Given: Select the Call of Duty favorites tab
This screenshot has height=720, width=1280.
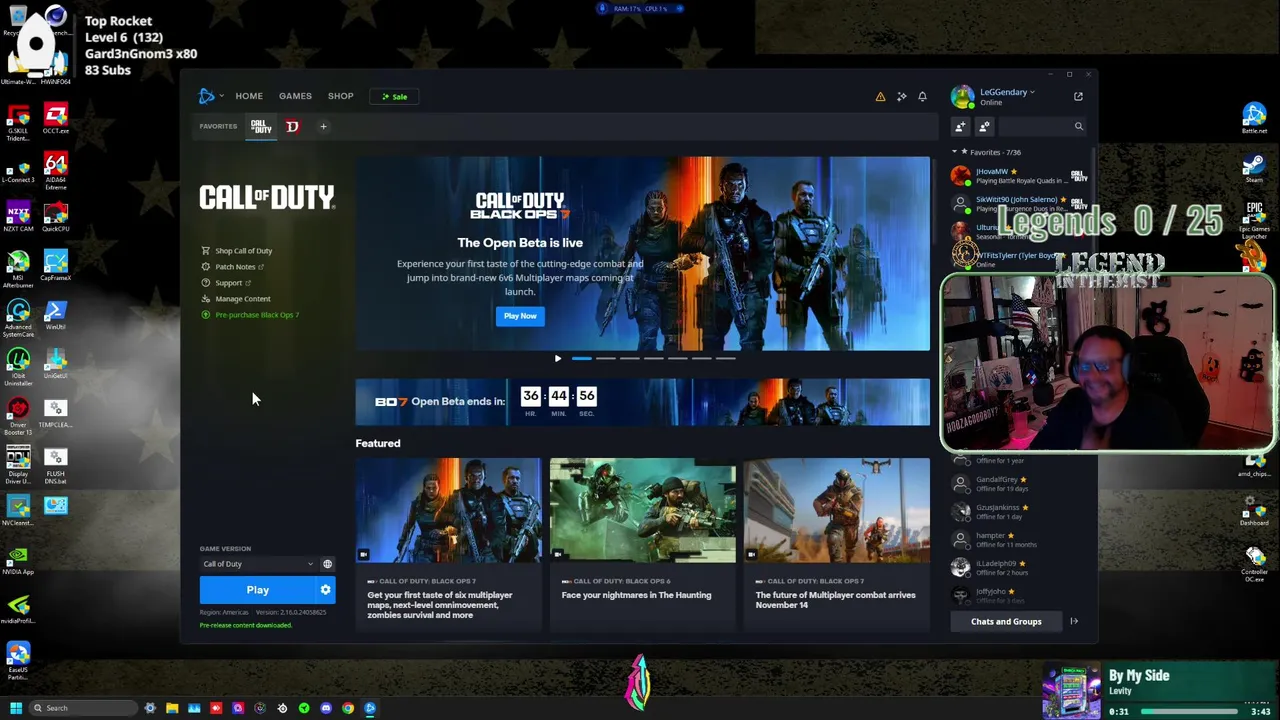Looking at the screenshot, I should [260, 126].
